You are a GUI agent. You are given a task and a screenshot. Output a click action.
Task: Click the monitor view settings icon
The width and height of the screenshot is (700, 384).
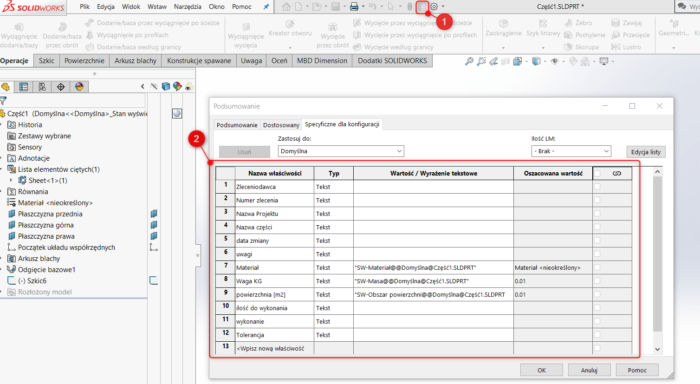click(604, 61)
